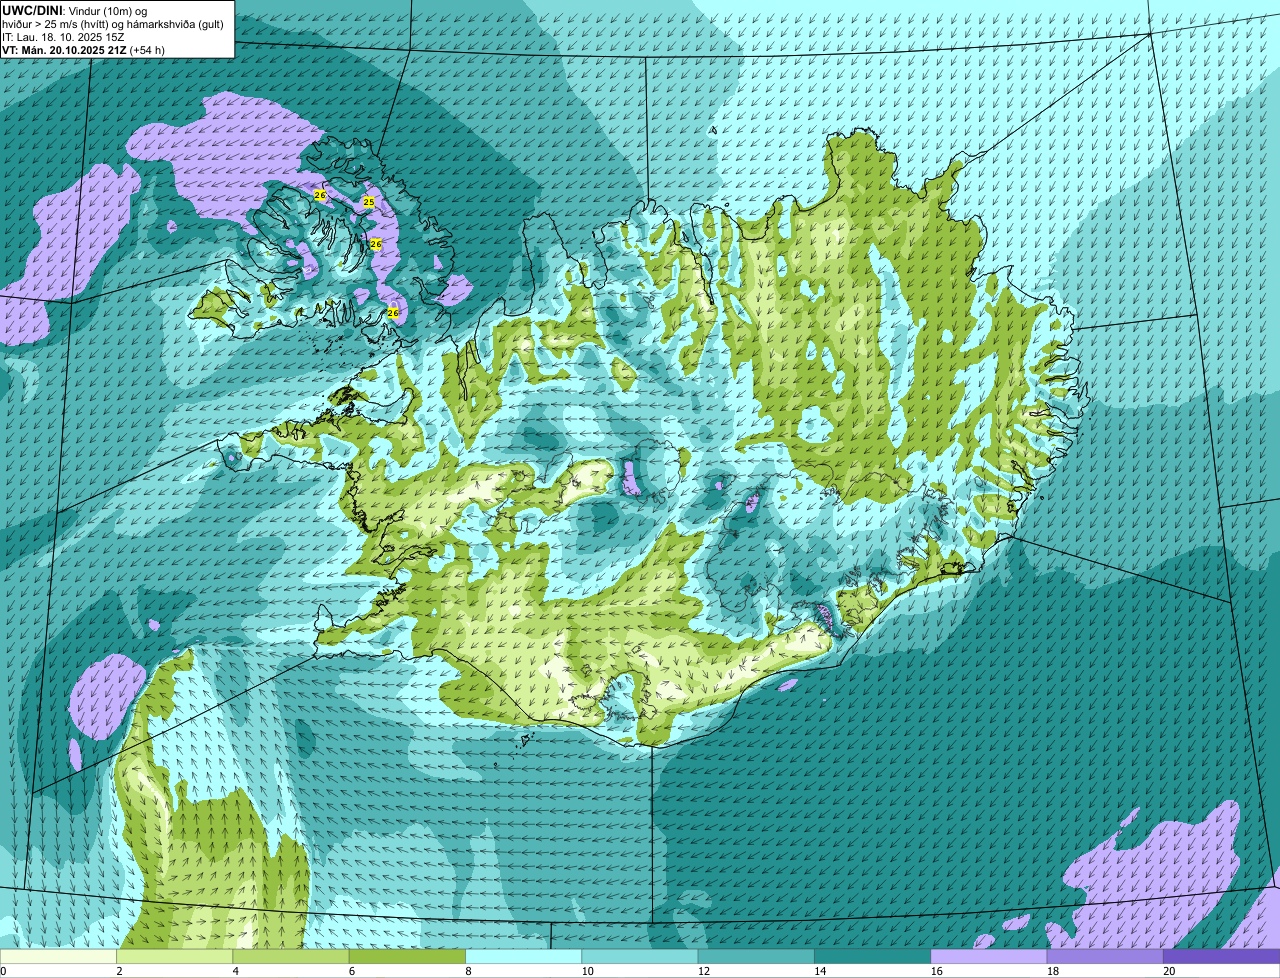Click the above-20 m/s dark purple legend swatch
The image size is (1280, 978).
point(1222,956)
